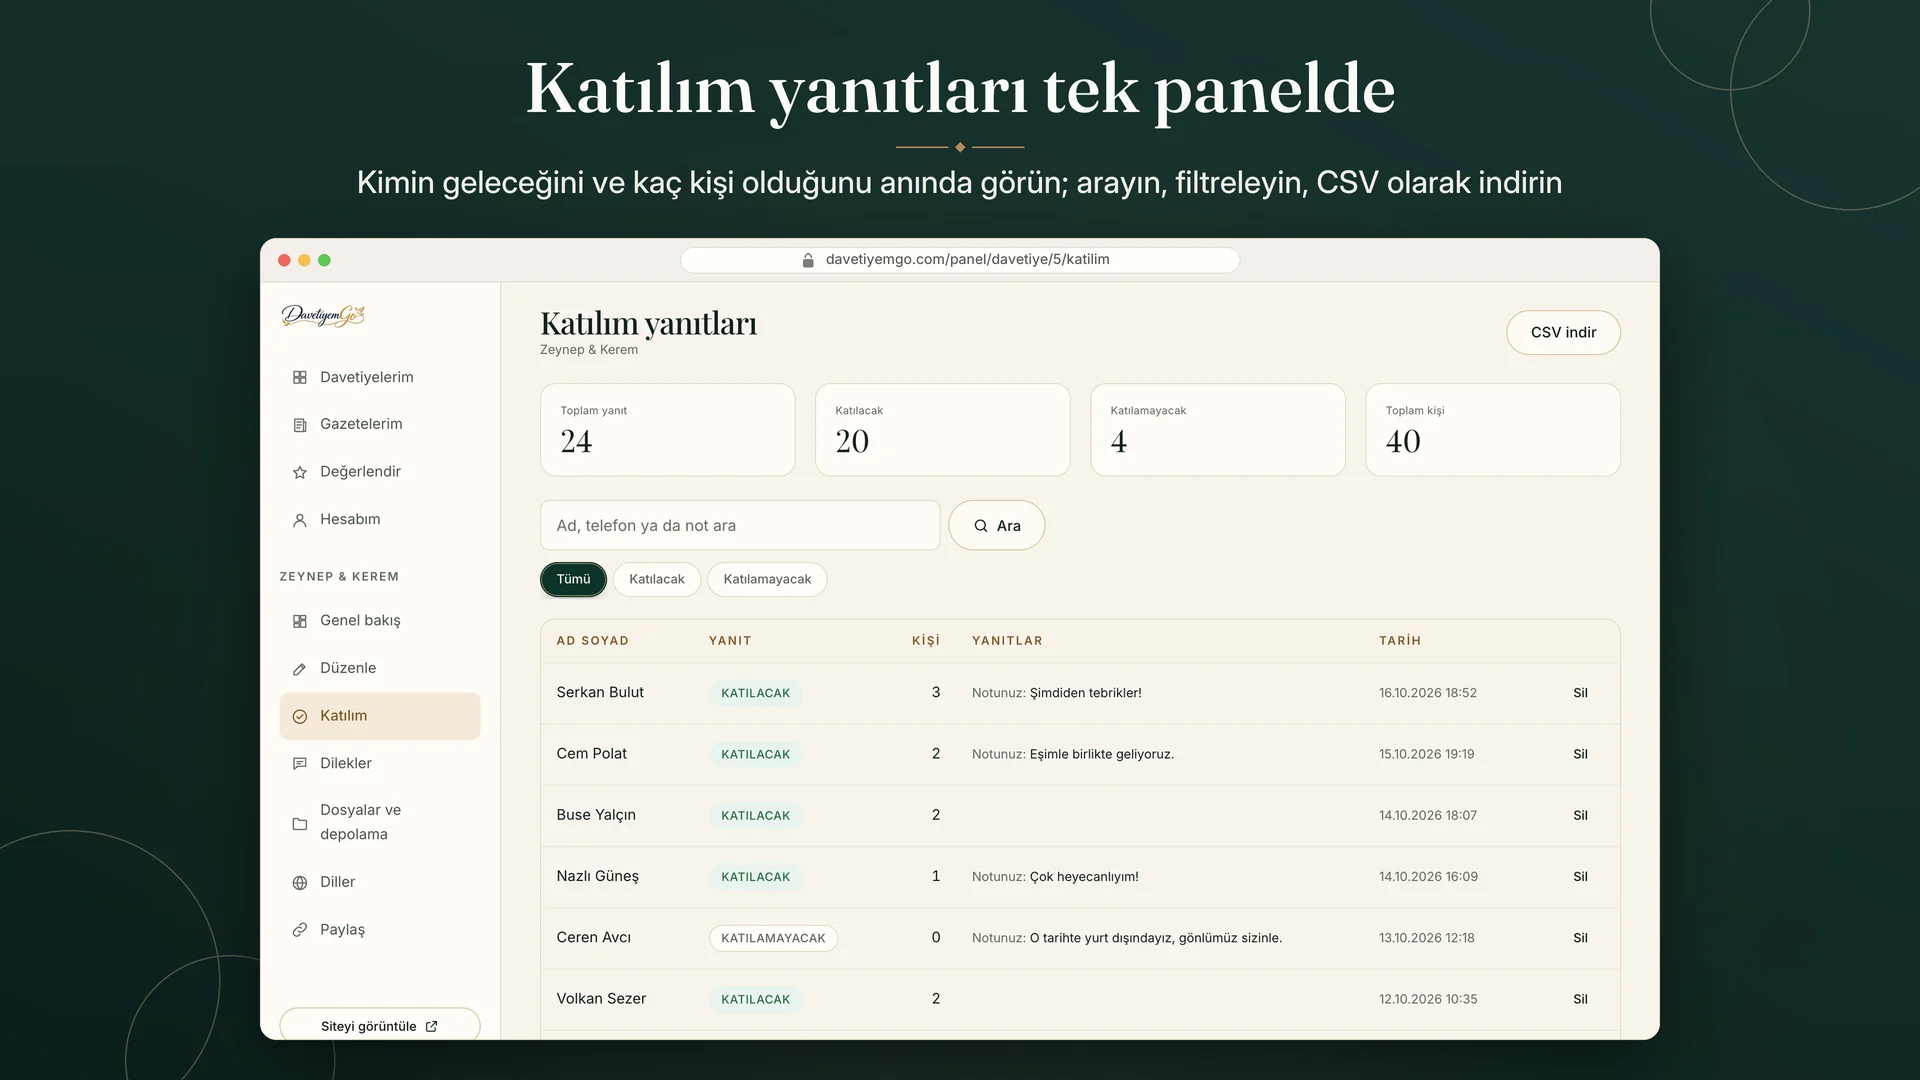Image resolution: width=1920 pixels, height=1080 pixels.
Task: Click the Dosyalar ve depolama folder icon
Action: (x=299, y=823)
